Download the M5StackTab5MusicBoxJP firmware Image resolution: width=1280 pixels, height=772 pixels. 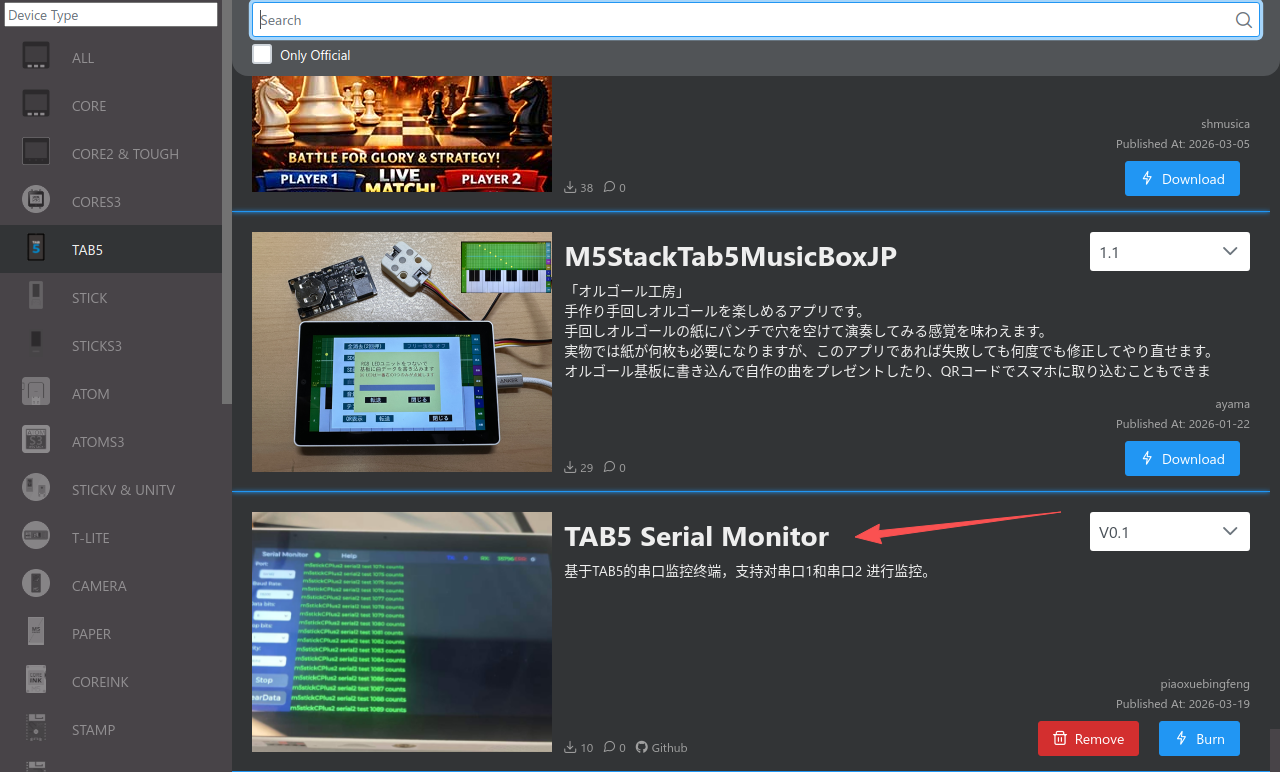(x=1182, y=458)
